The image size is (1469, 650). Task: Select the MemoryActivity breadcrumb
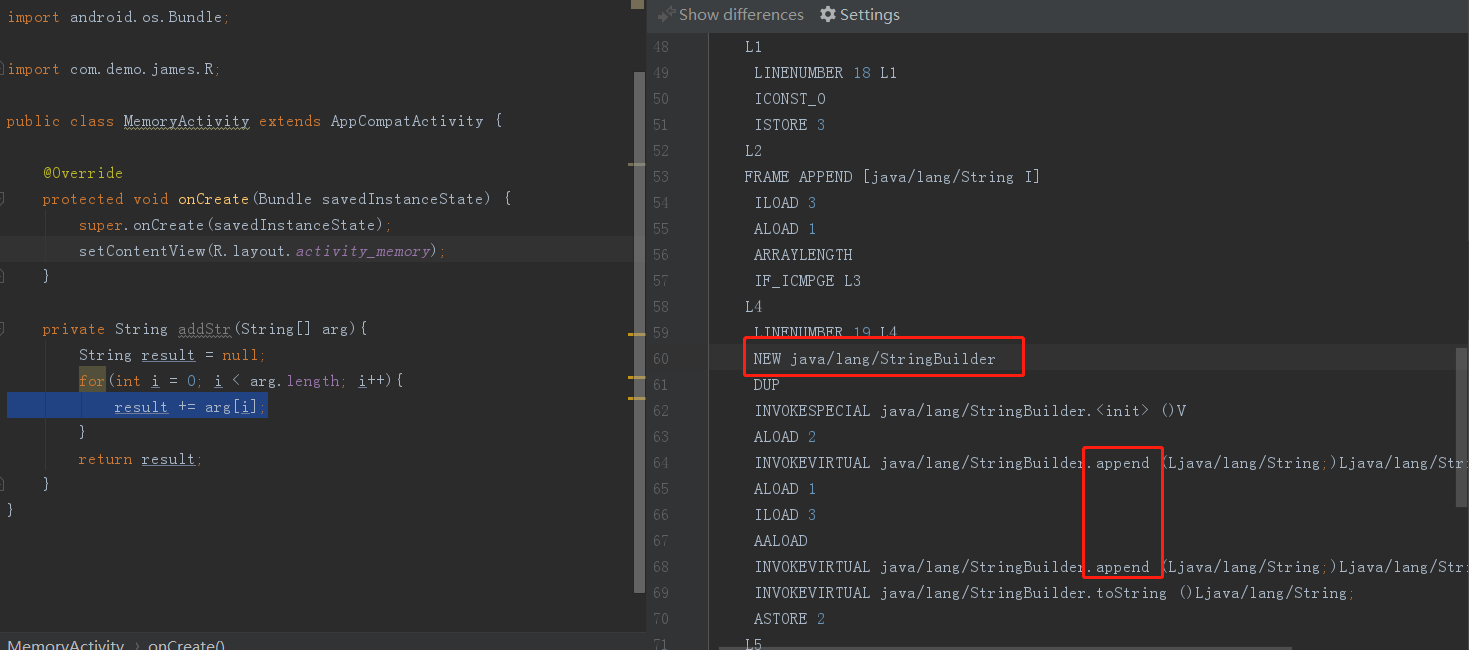click(66, 645)
